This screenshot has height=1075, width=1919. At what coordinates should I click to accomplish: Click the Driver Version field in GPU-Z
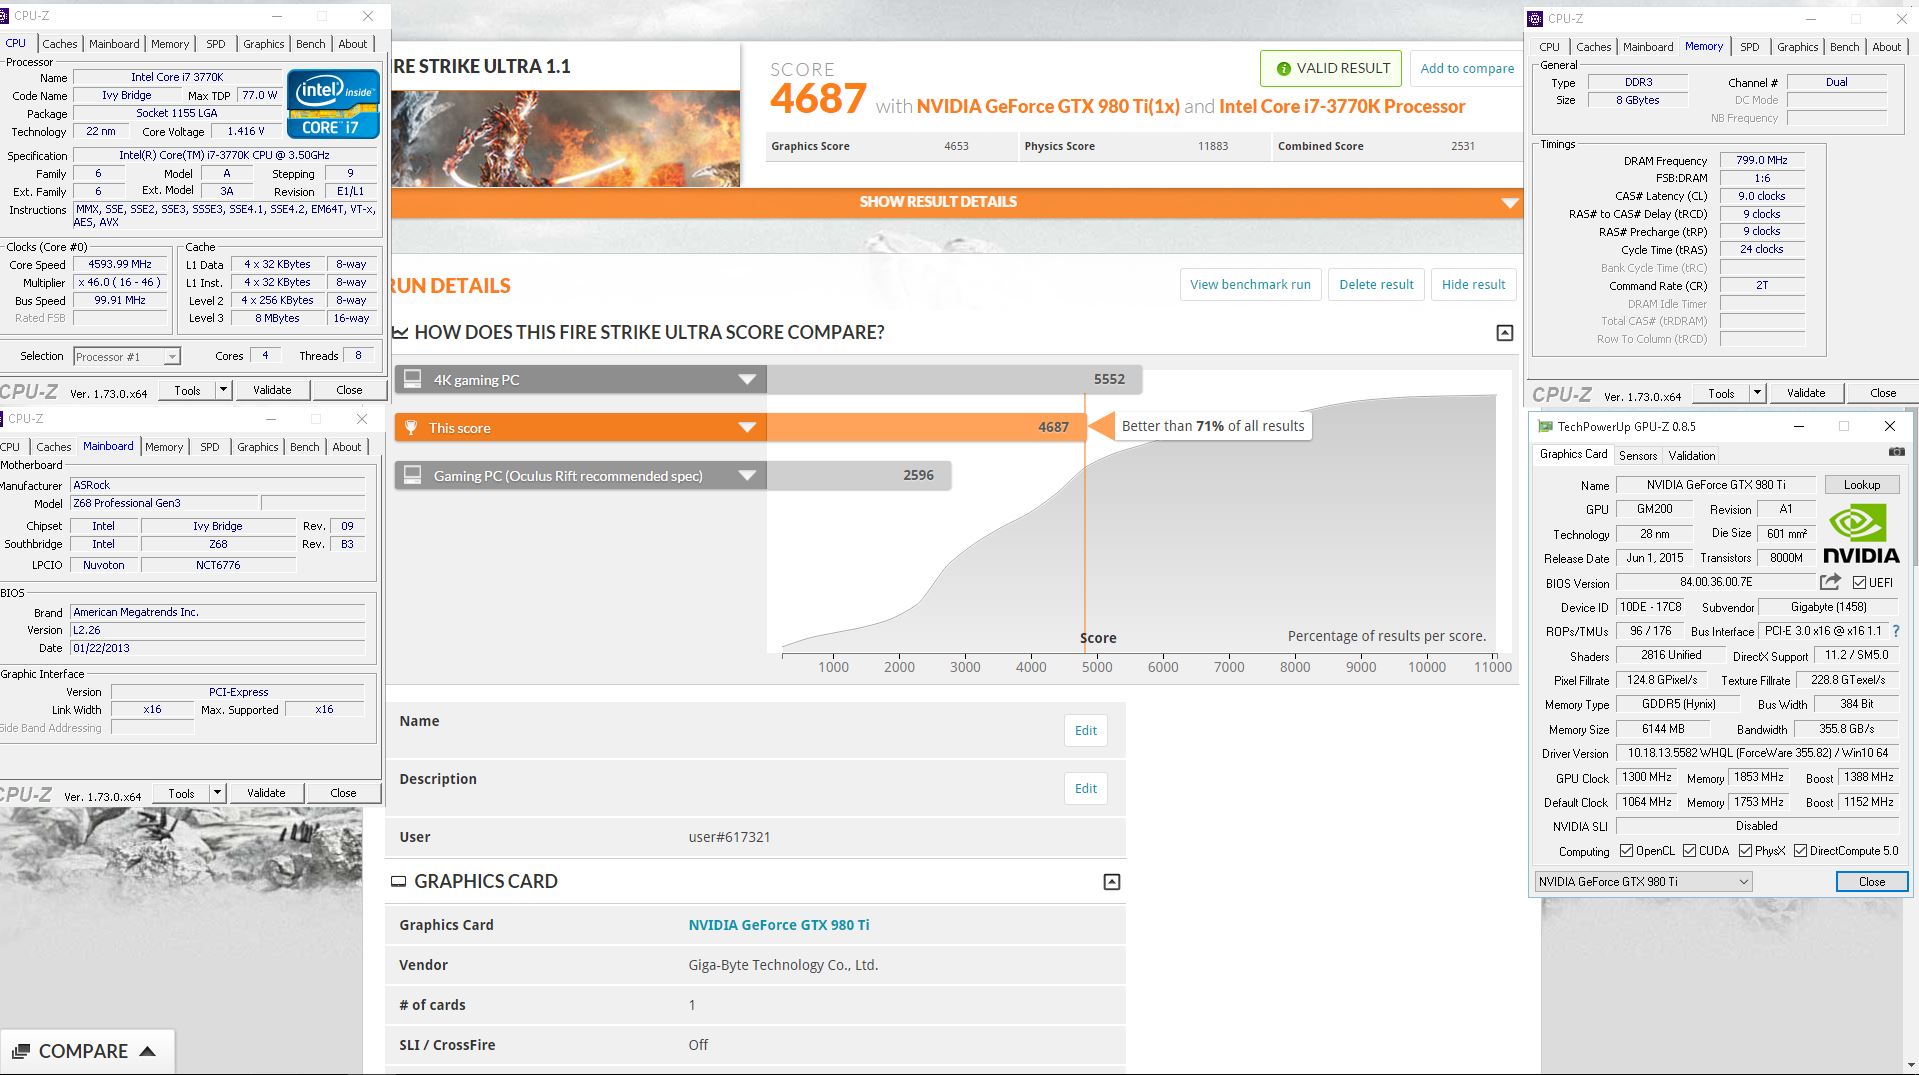coord(1757,753)
